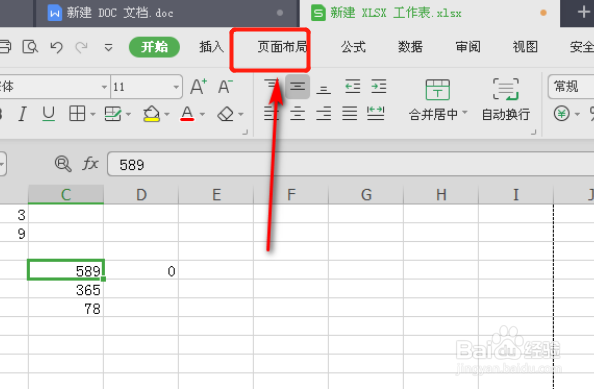The height and width of the screenshot is (389, 594).
Task: Expand the clear options arrow next to eraser
Action: (x=241, y=114)
